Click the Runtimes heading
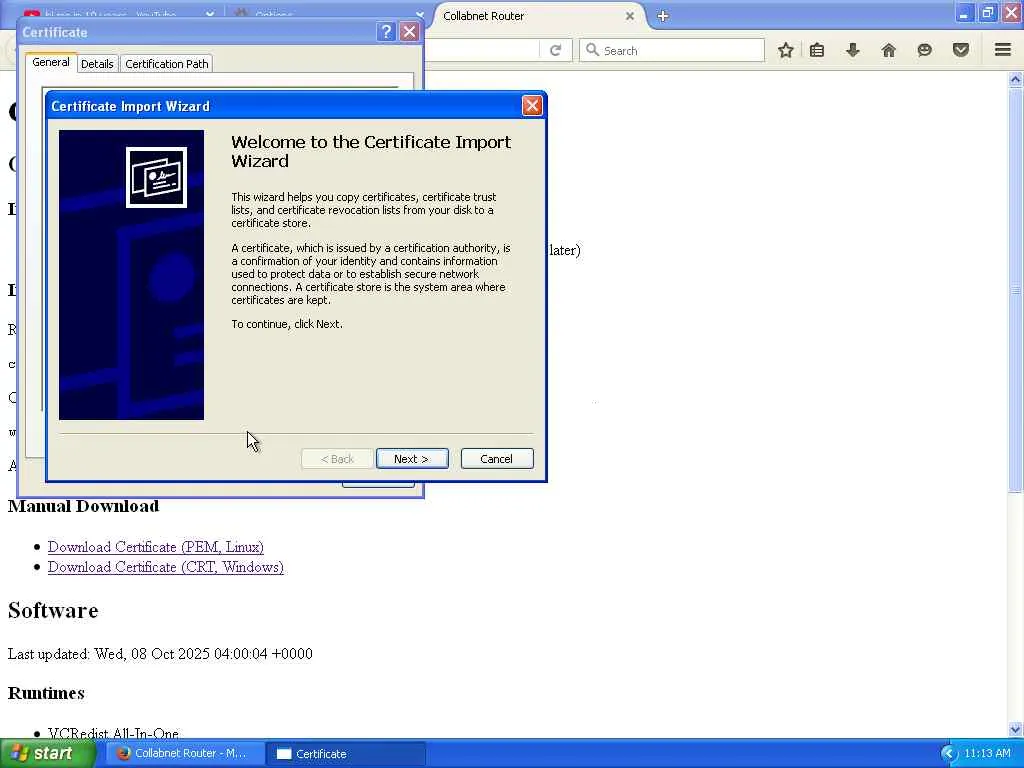The width and height of the screenshot is (1024, 768). 46,693
